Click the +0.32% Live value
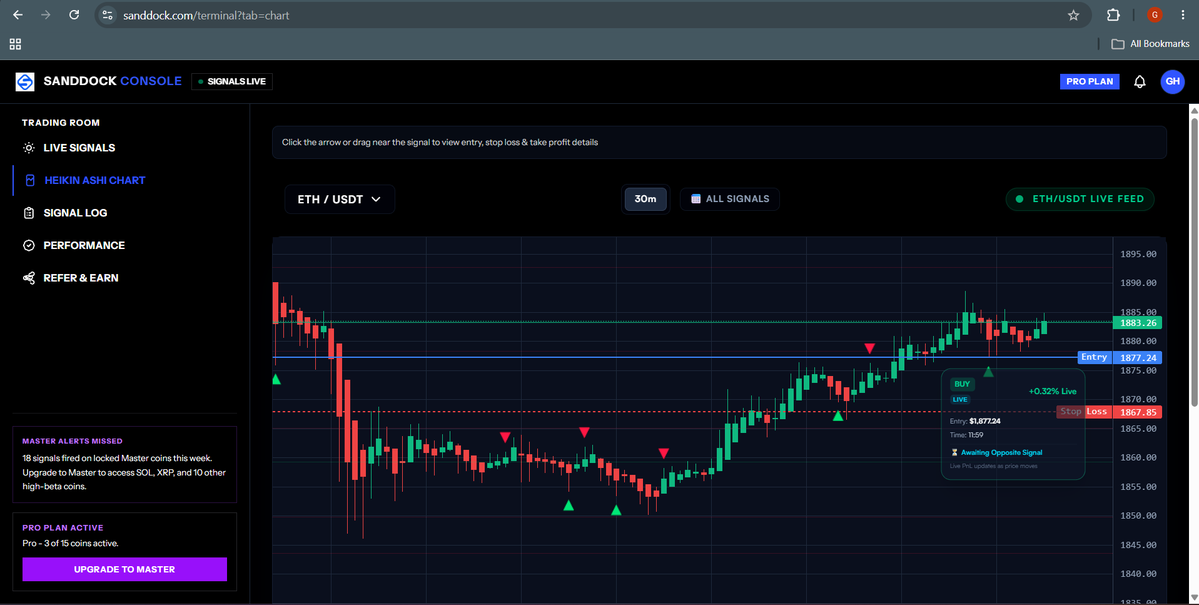The width and height of the screenshot is (1199, 605). tap(1052, 391)
